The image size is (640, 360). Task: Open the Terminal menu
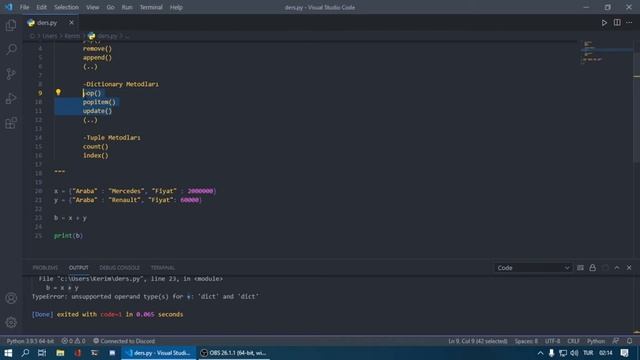tap(151, 7)
